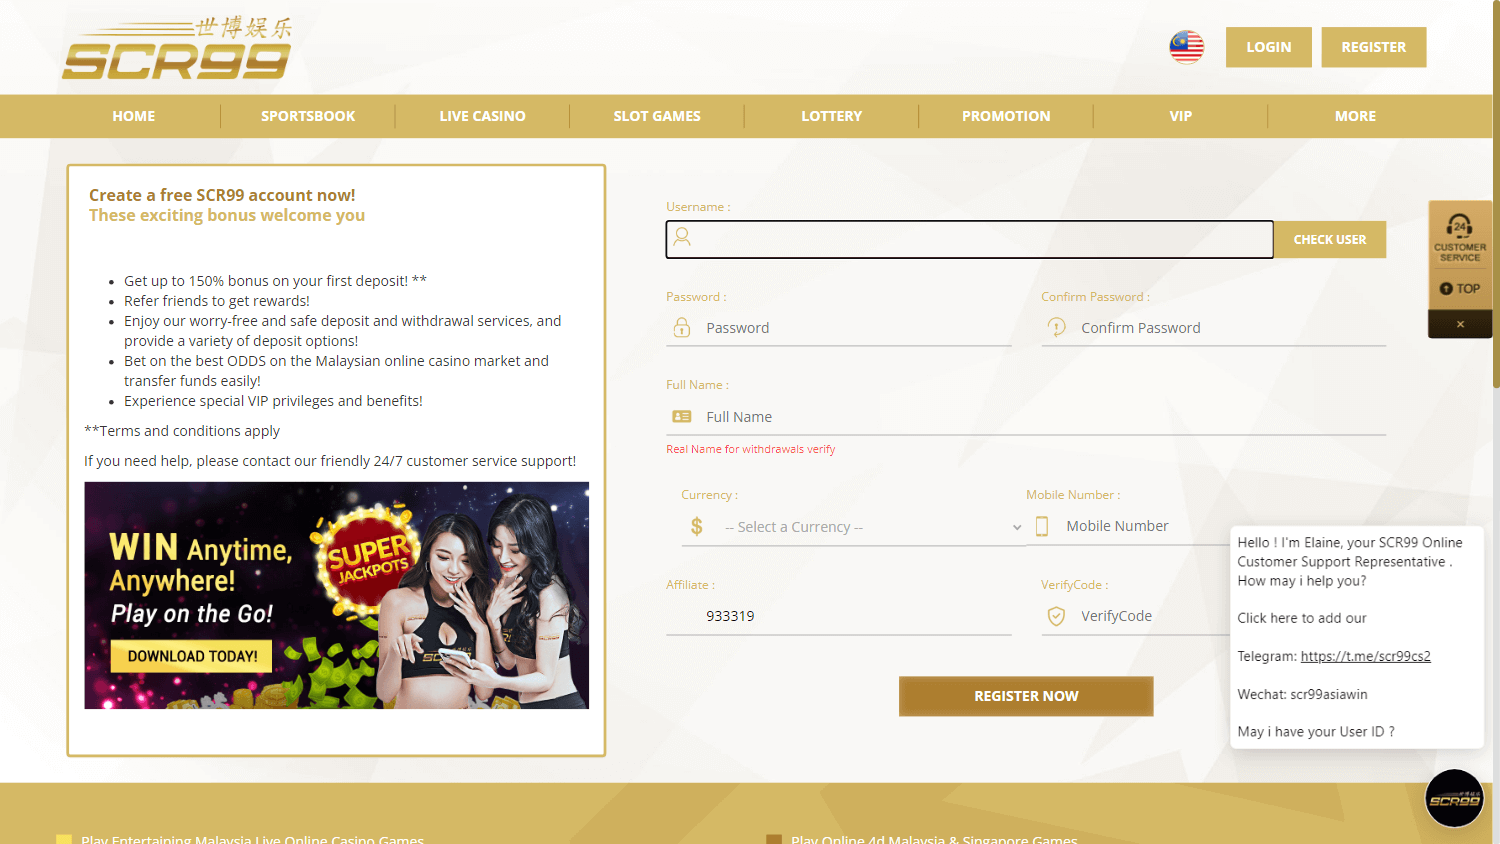Select the Malaysia flag language icon

click(1187, 47)
